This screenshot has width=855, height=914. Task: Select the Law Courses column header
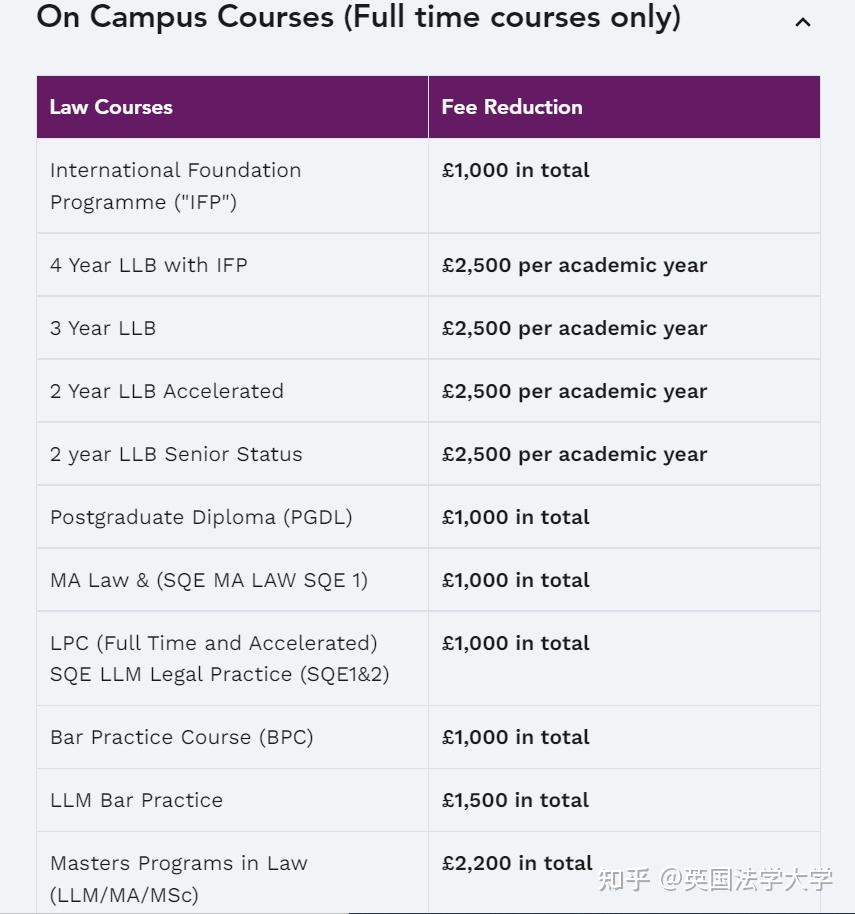pos(111,107)
